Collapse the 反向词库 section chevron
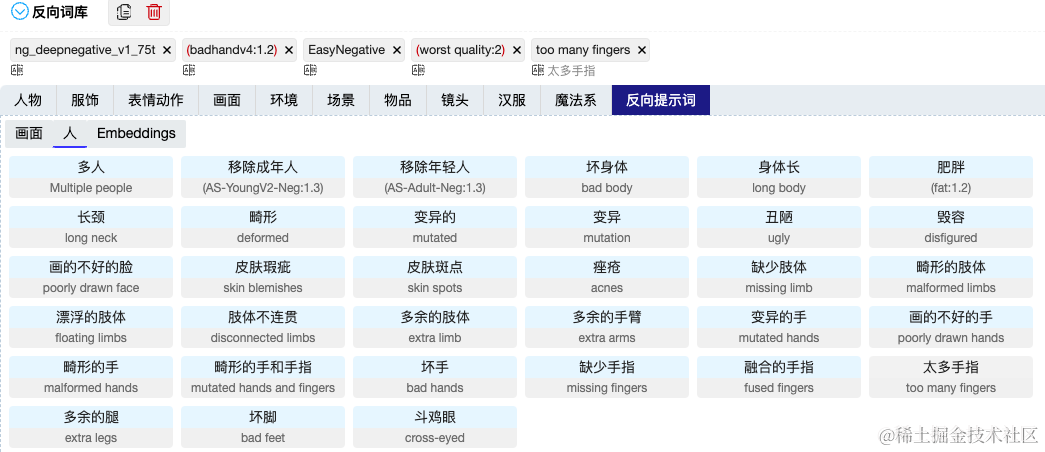Screen dimensions: 1045x452 click(x=20, y=11)
